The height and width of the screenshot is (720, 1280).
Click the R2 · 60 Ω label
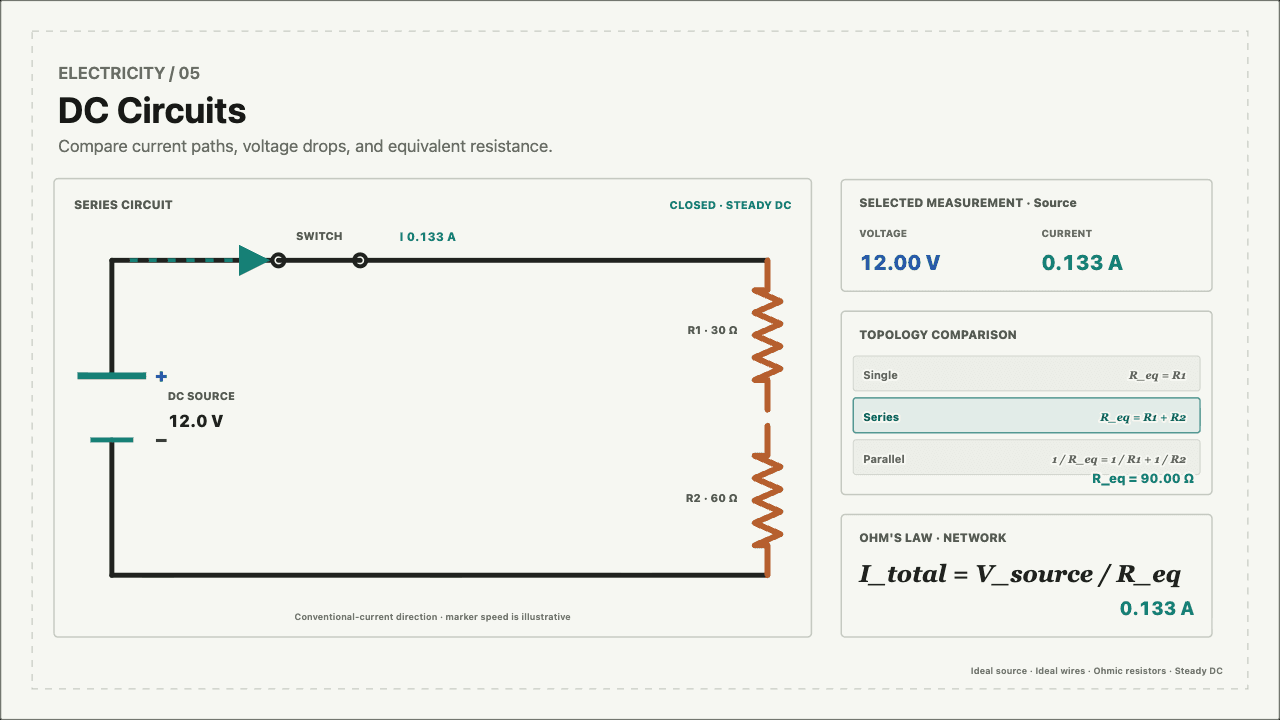click(712, 498)
